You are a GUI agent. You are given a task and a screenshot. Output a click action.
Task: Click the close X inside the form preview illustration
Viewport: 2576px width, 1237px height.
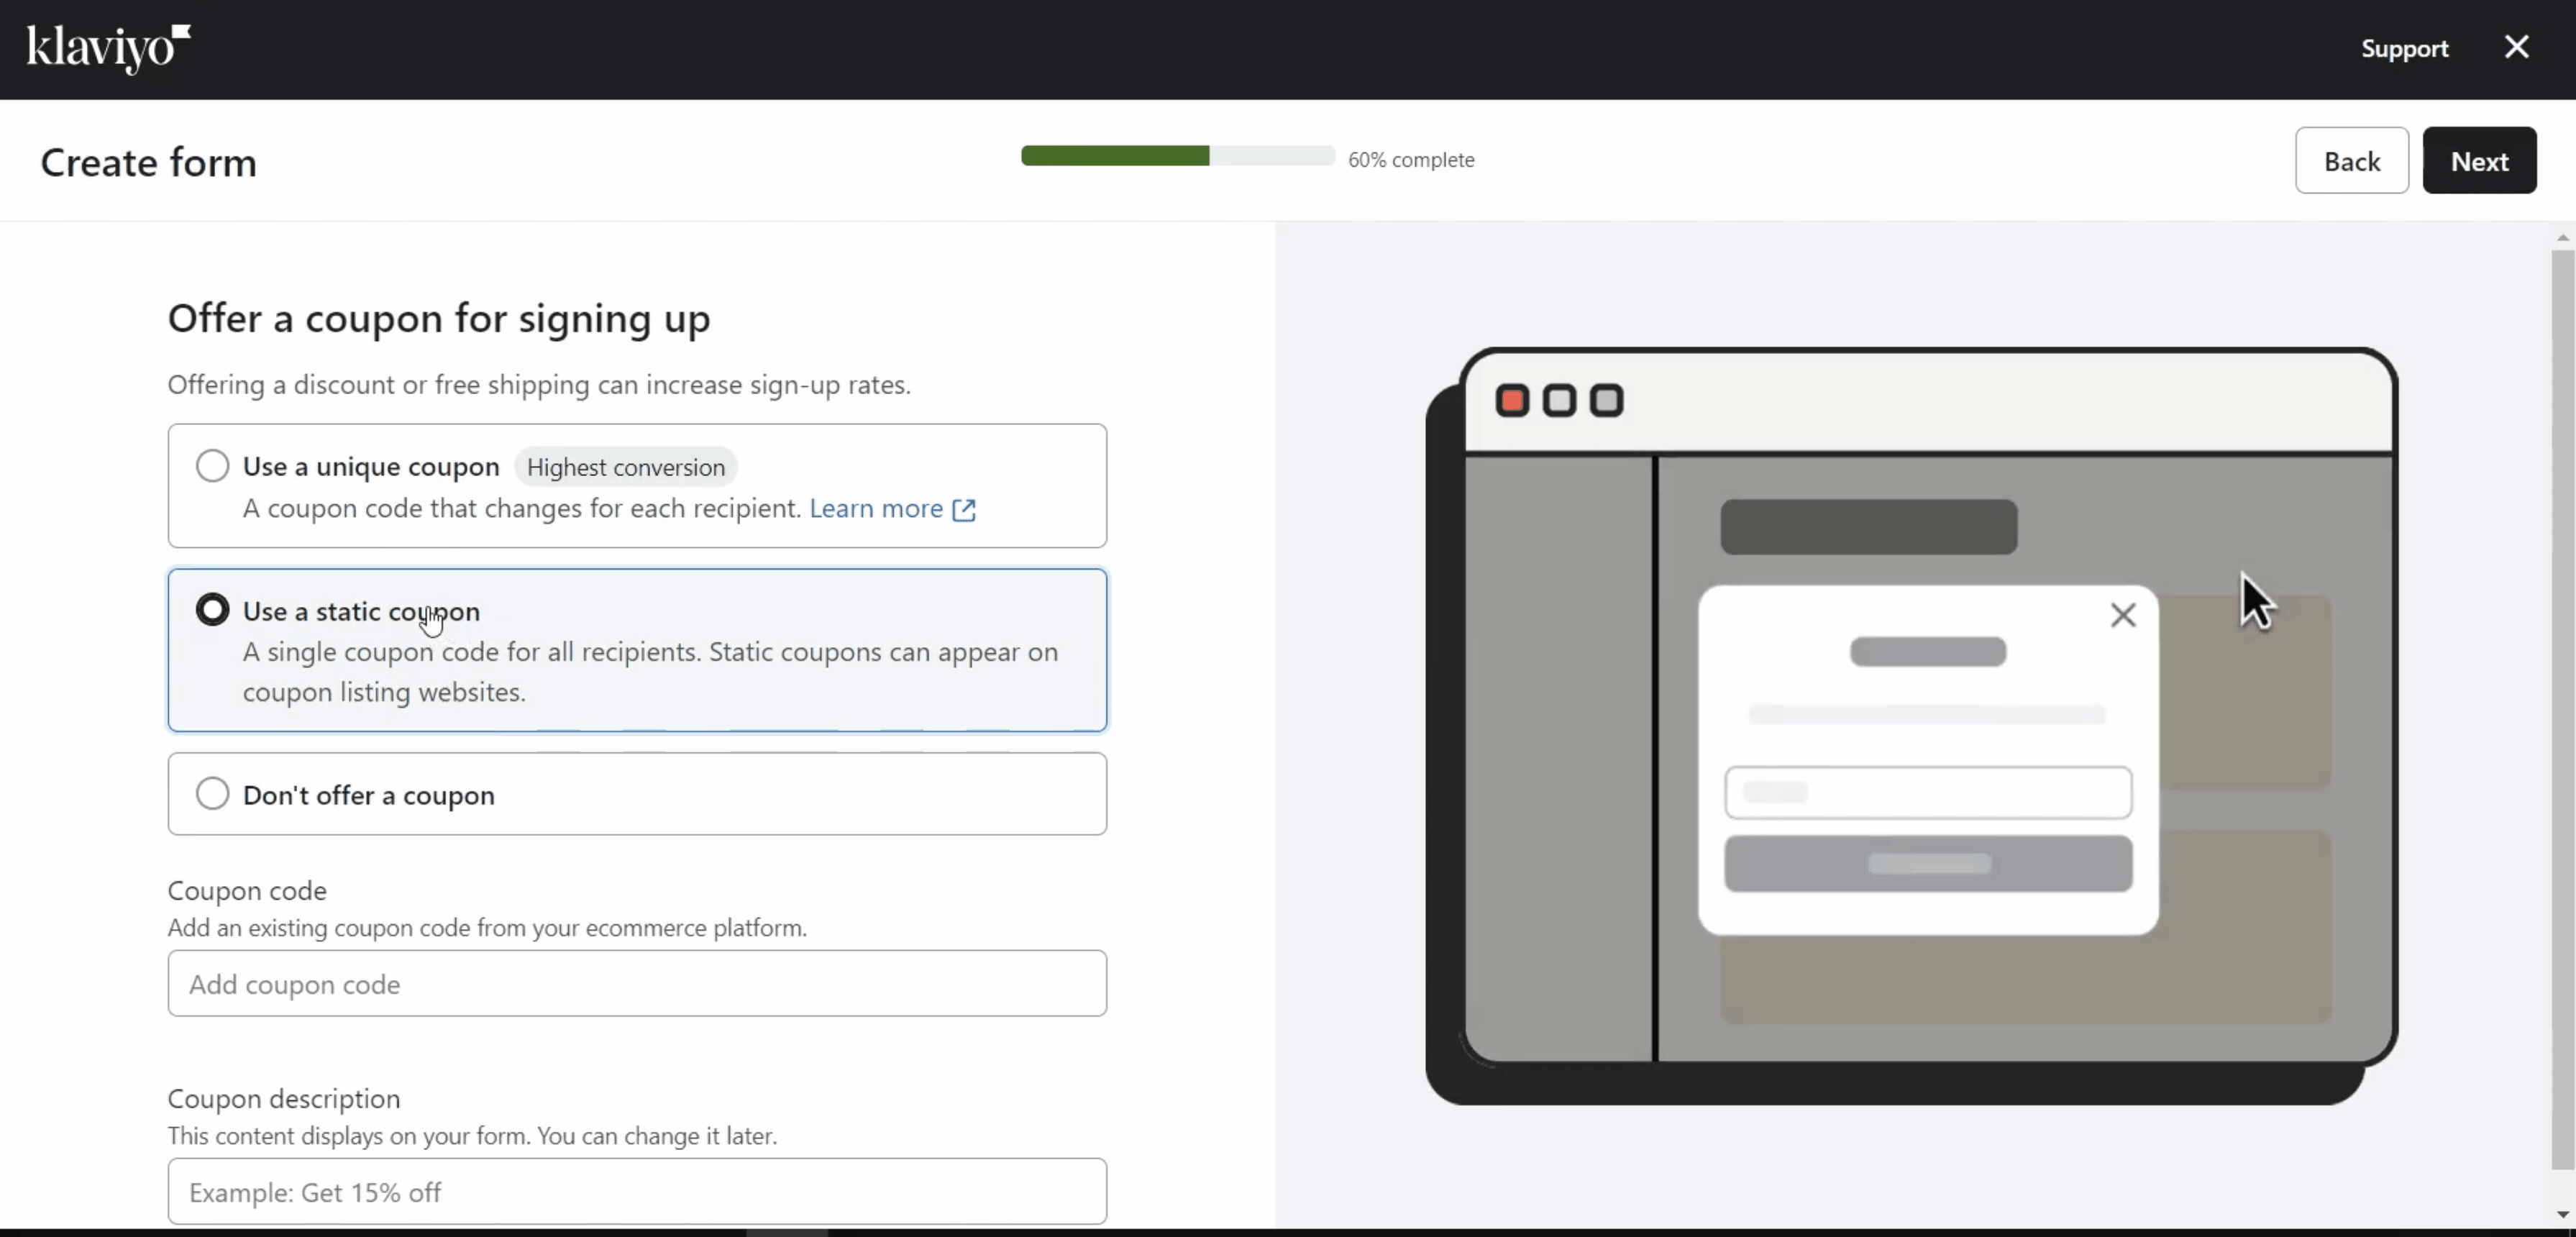click(x=2124, y=614)
